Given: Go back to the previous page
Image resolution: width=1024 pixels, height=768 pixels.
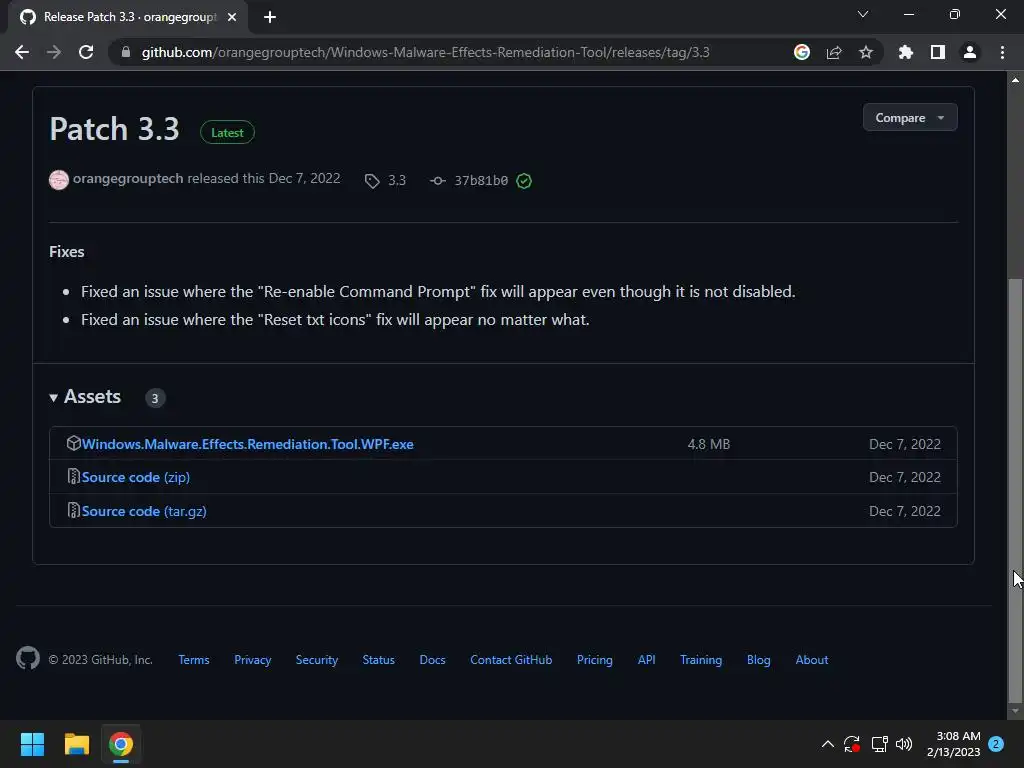Looking at the screenshot, I should [x=22, y=52].
